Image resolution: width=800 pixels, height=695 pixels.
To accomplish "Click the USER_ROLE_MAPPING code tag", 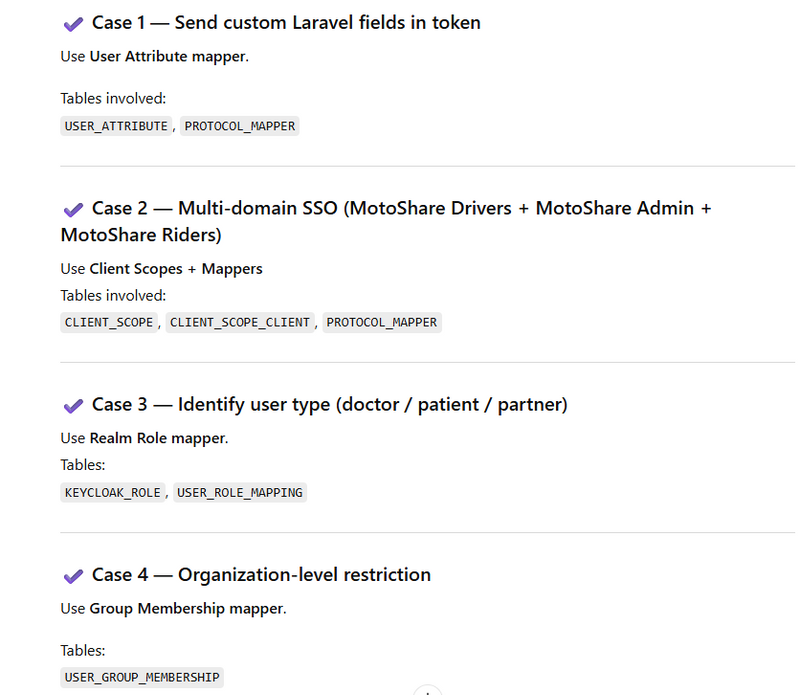I will (239, 492).
